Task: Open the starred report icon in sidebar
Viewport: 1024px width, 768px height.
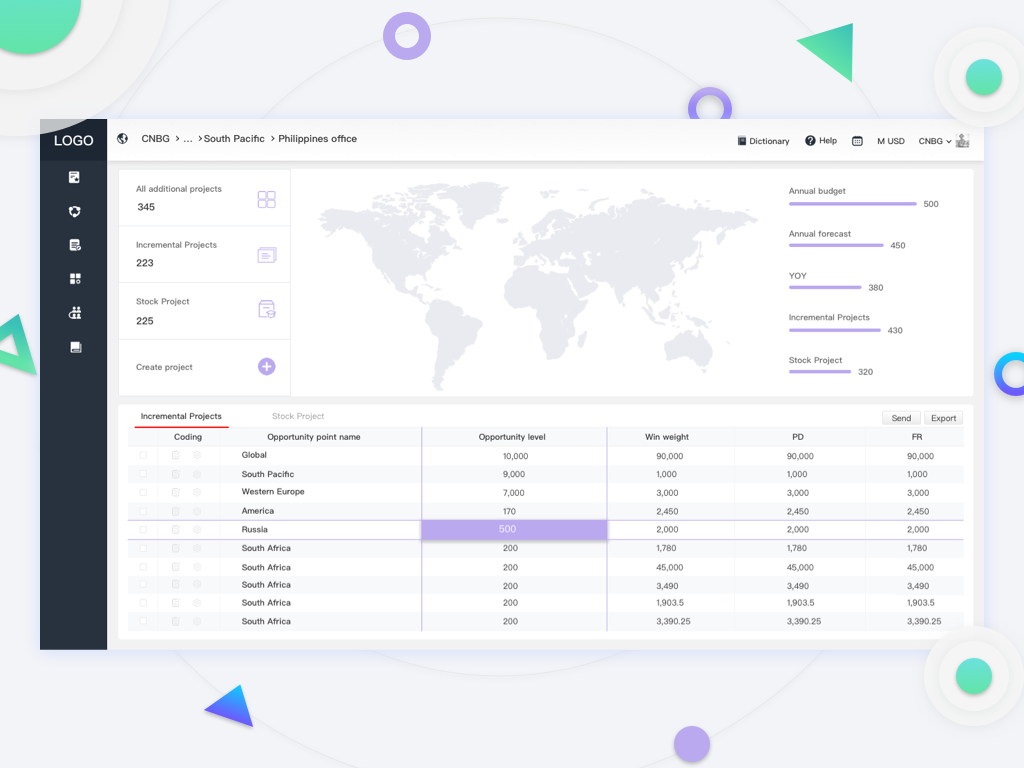Action: coord(74,177)
